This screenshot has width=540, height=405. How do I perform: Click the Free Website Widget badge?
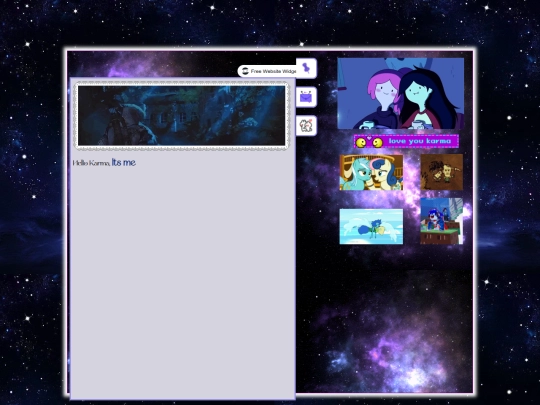[x=267, y=71]
